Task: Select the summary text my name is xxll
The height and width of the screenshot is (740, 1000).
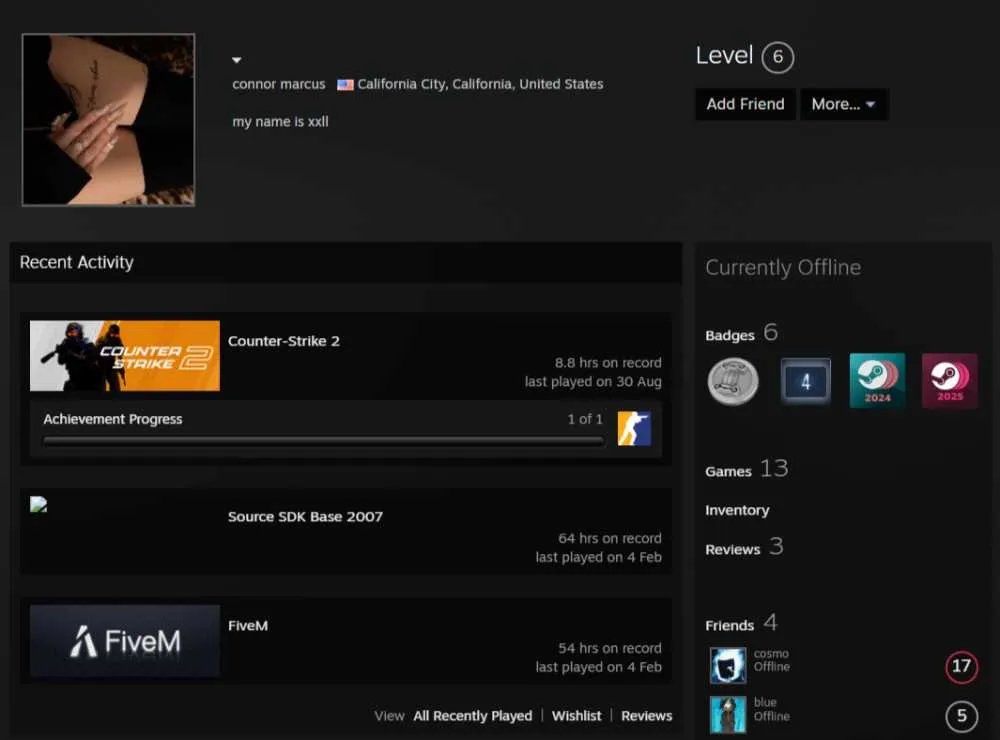Action: coord(281,121)
